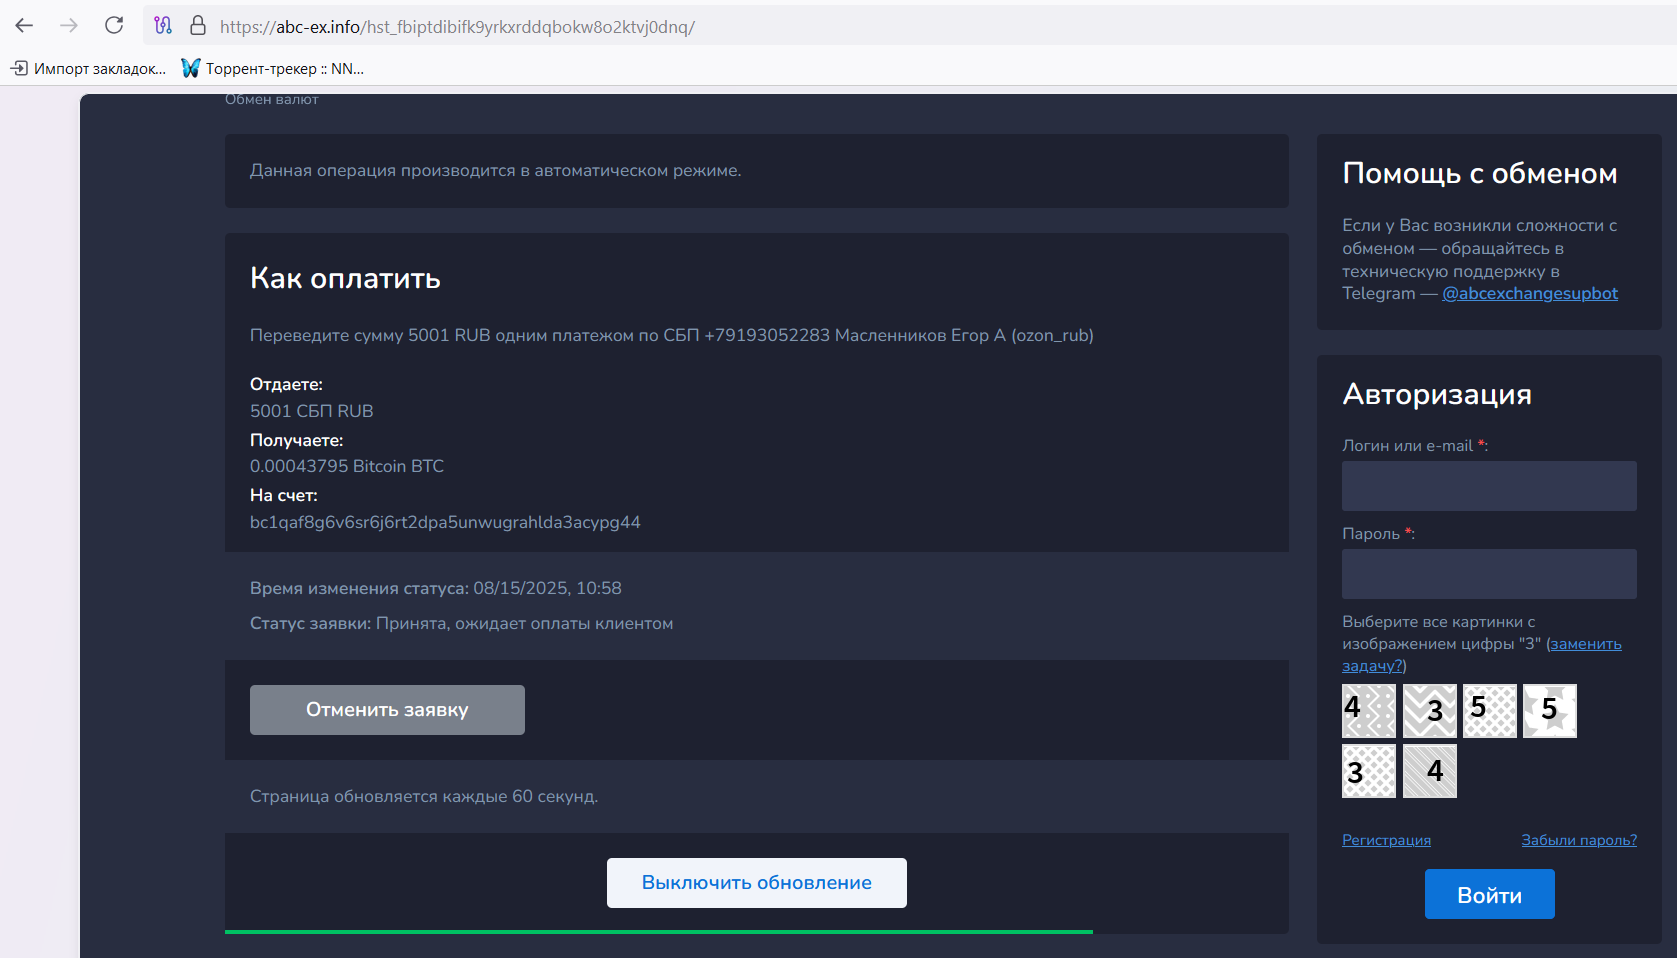Click the Пароль input field
Image resolution: width=1677 pixels, height=958 pixels.
tap(1489, 574)
